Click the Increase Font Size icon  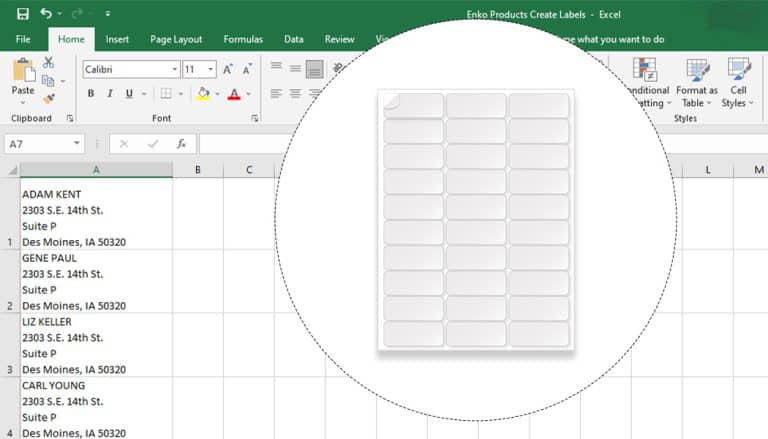pos(228,69)
